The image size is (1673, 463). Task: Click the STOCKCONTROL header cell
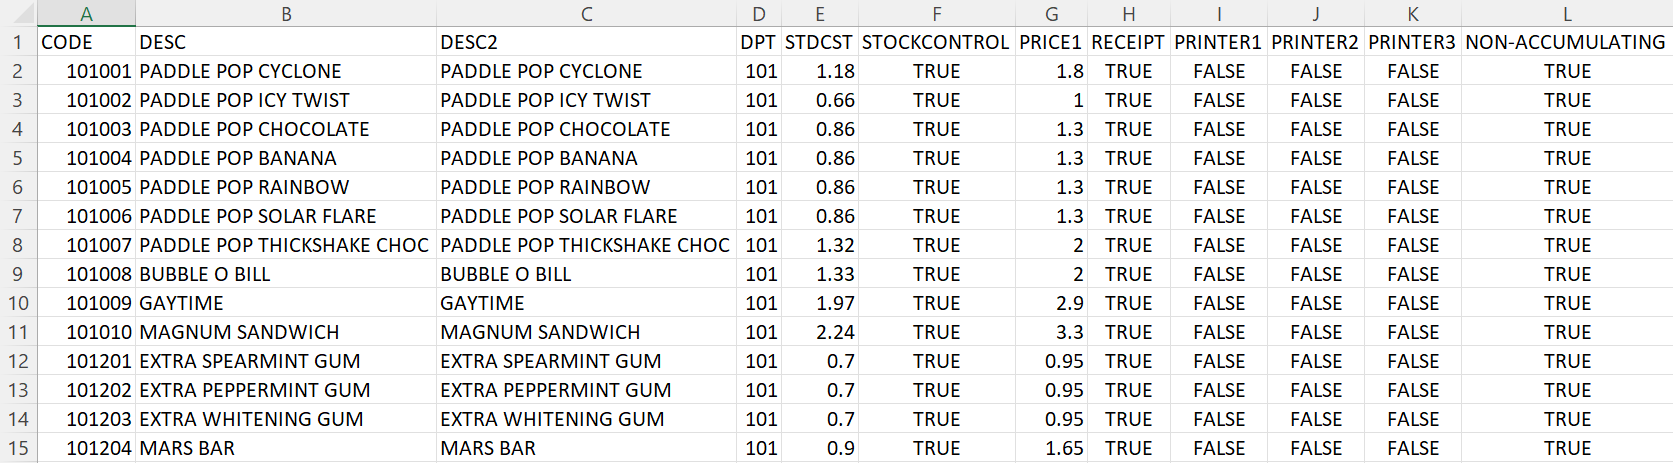936,42
